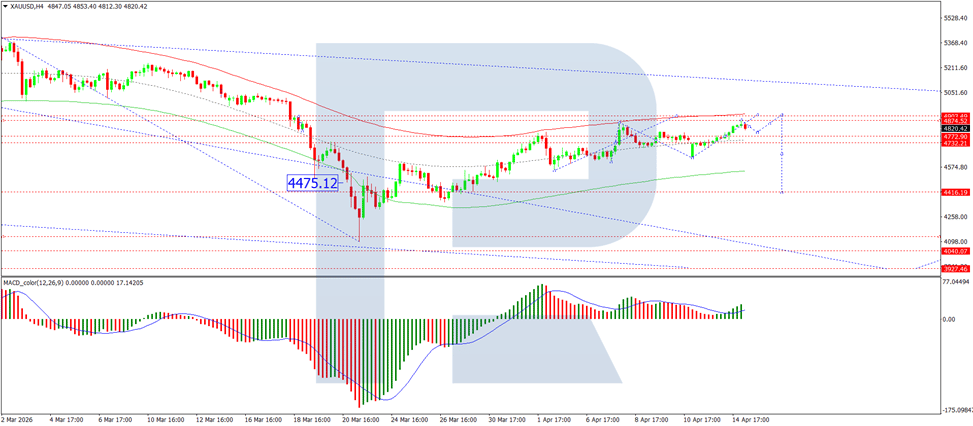
Task: Click the 4772.90 red price tag
Action: (x=956, y=136)
